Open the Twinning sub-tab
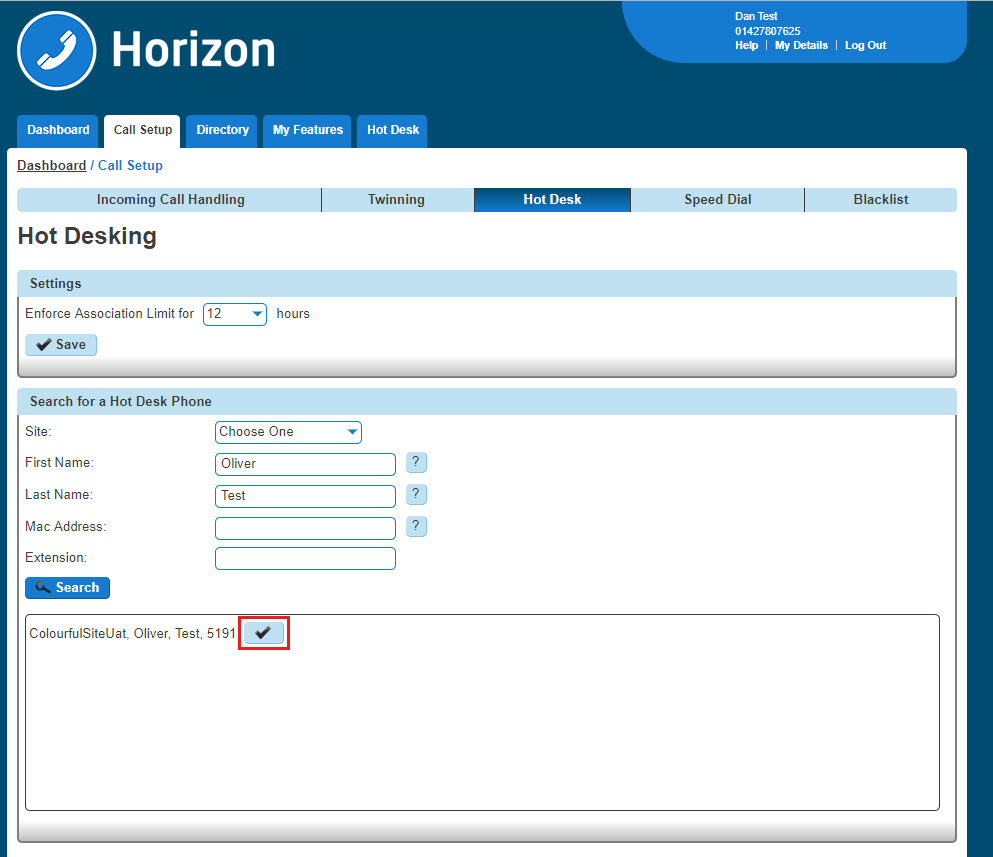Viewport: 993px width, 857px height. pyautogui.click(x=396, y=200)
